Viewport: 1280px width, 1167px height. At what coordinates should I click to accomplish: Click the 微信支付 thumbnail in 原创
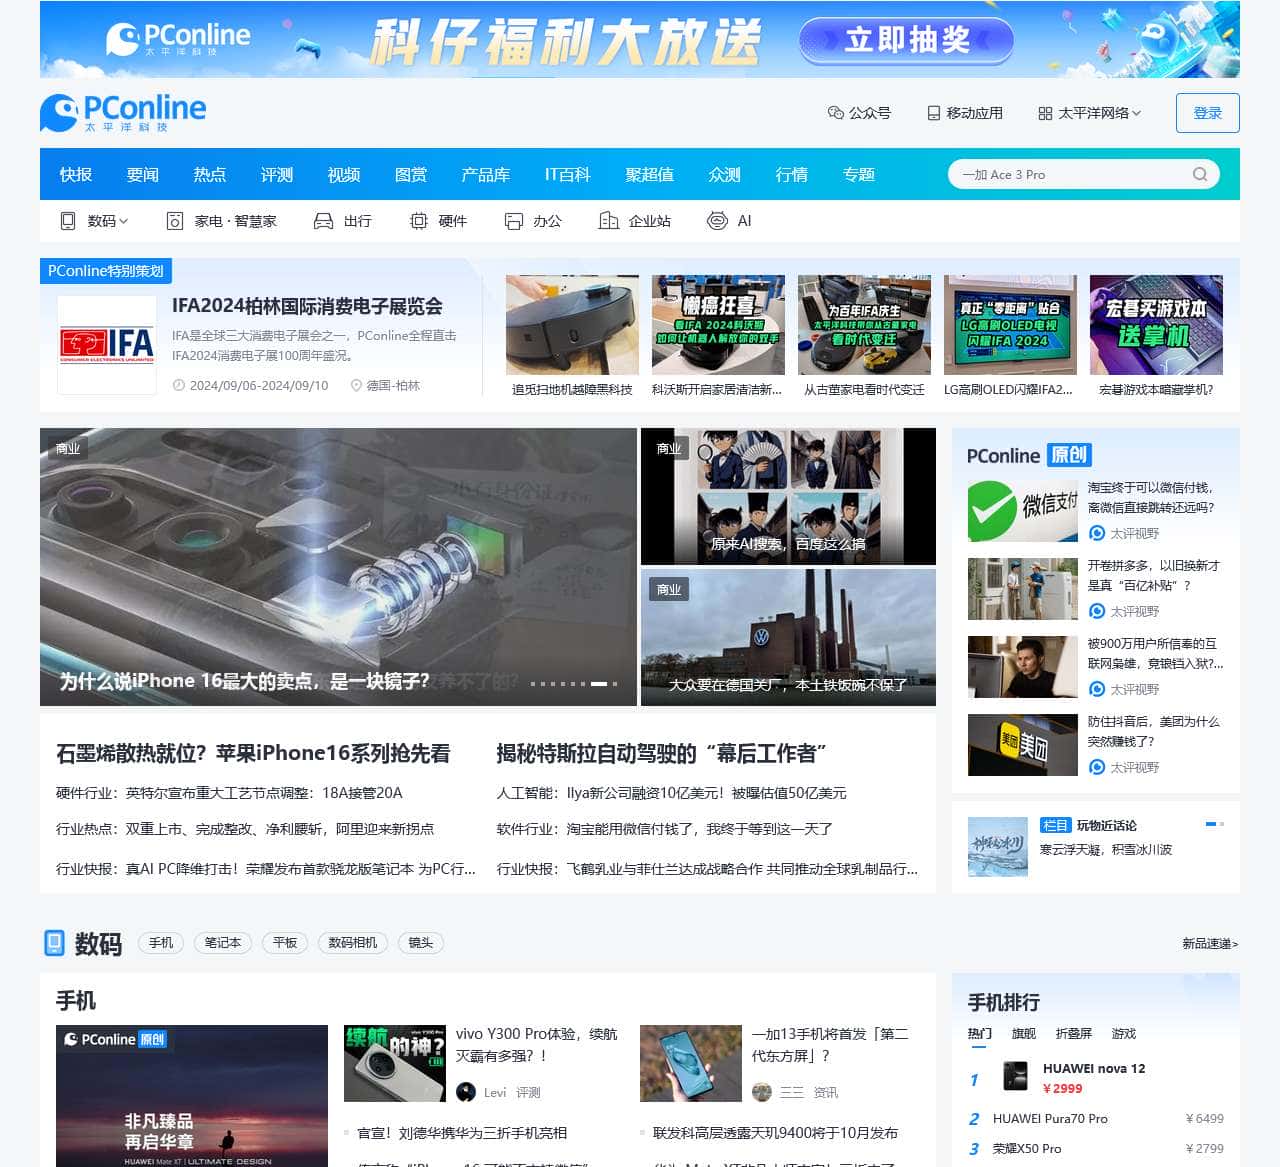click(1023, 511)
